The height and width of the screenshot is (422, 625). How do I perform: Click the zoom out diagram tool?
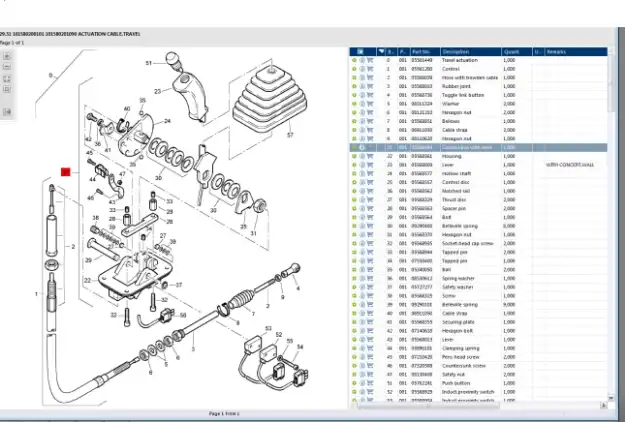(8, 68)
